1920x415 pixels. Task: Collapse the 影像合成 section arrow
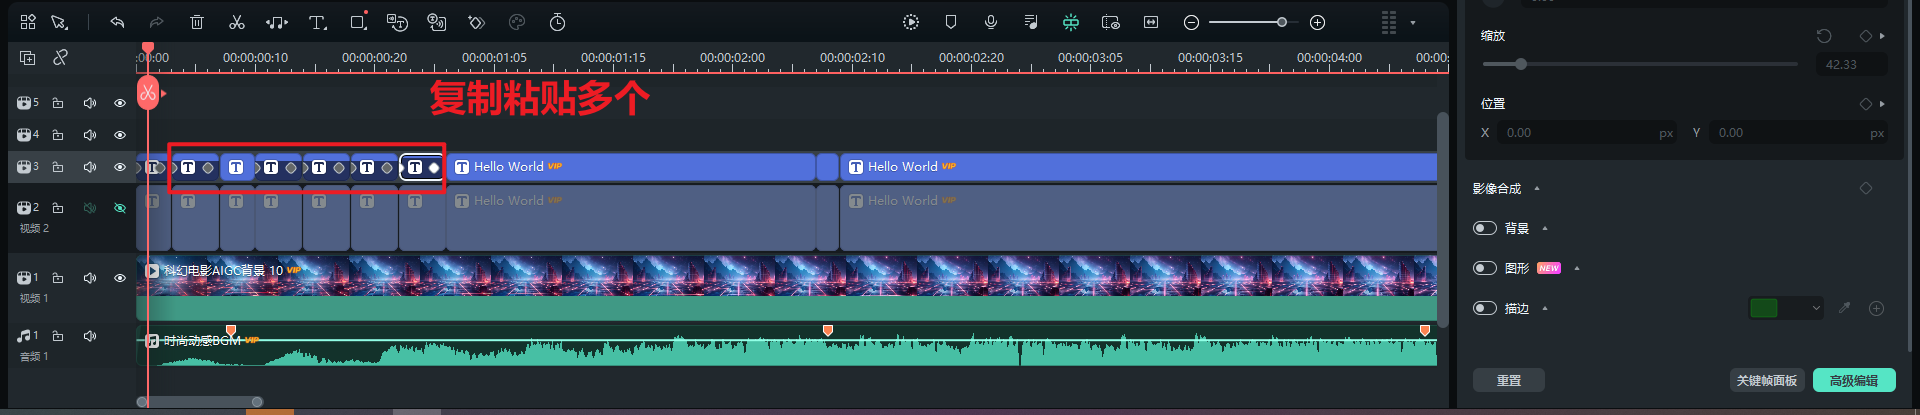click(x=1537, y=188)
